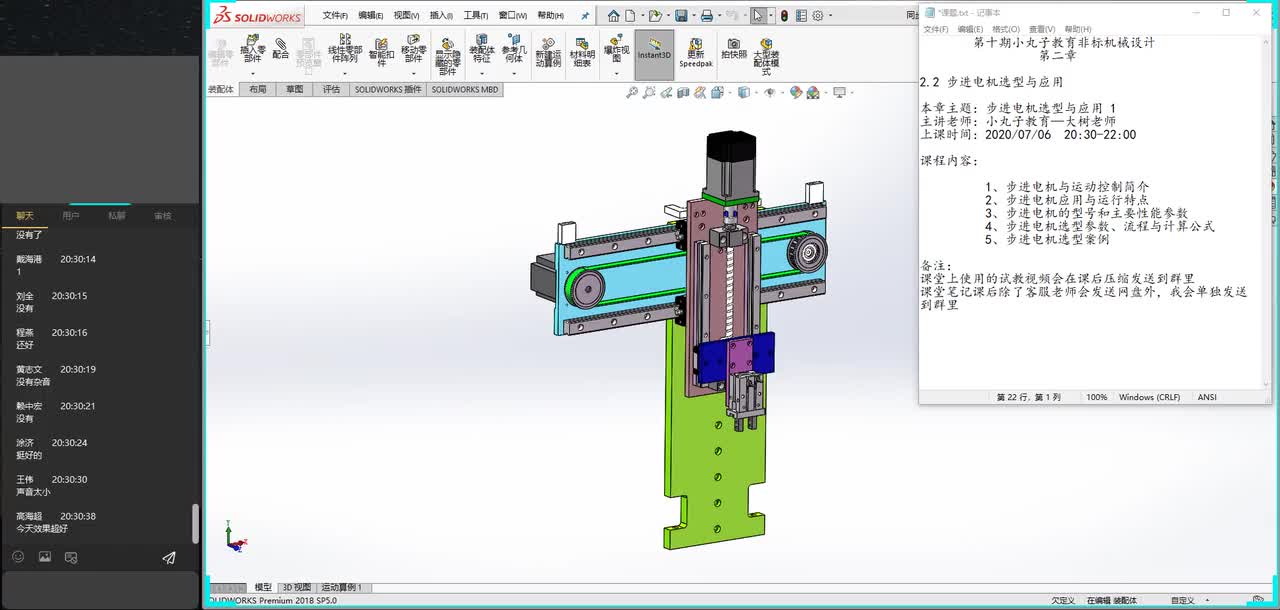Pin the SolidWorks menu bar pushpin

[x=585, y=16]
